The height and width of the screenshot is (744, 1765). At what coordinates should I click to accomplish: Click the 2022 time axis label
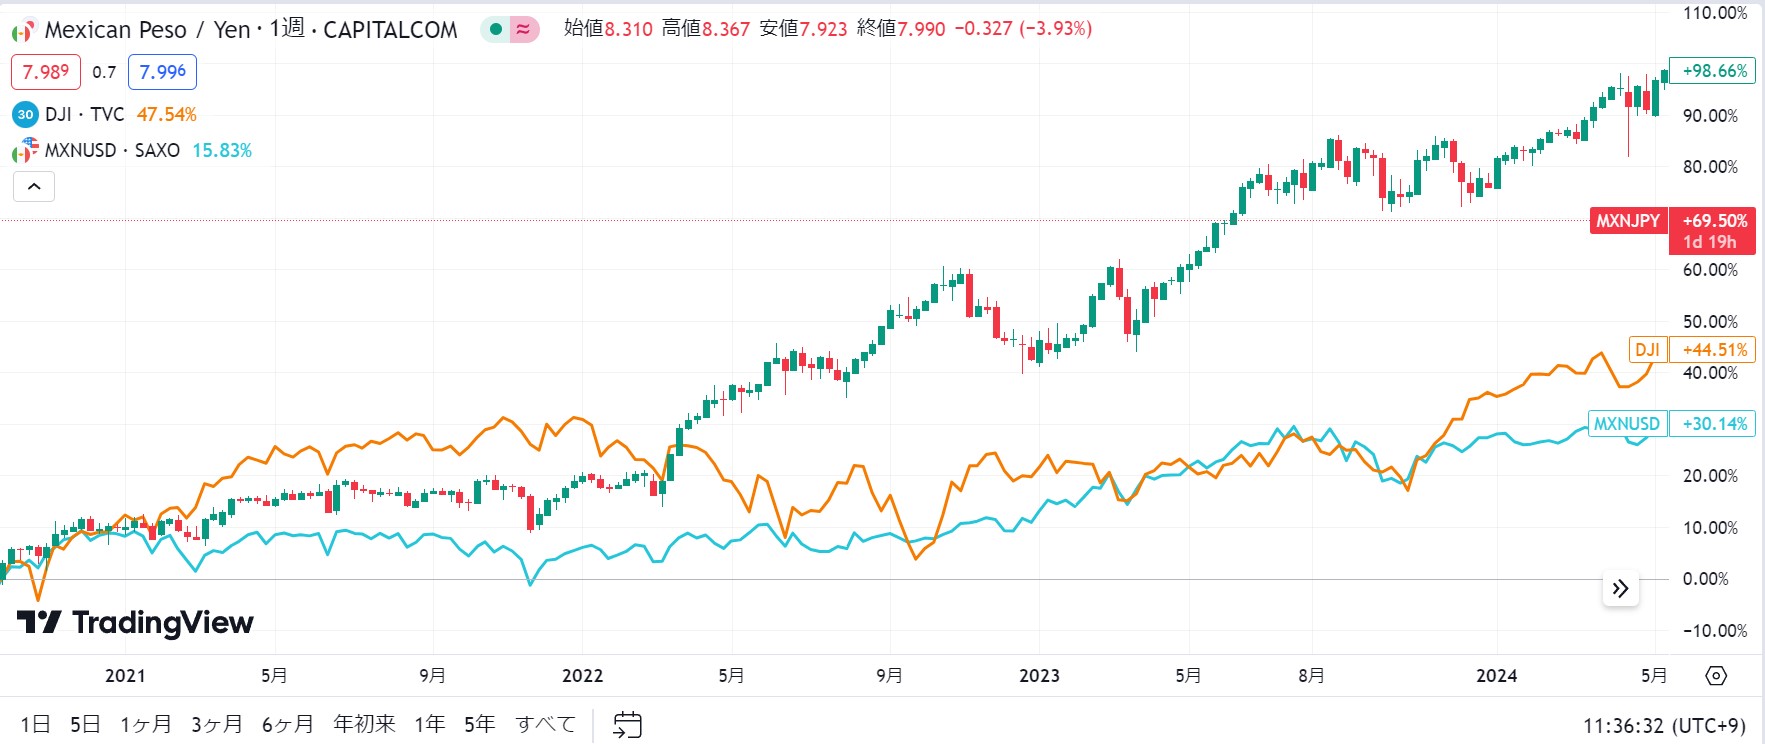[x=583, y=676]
